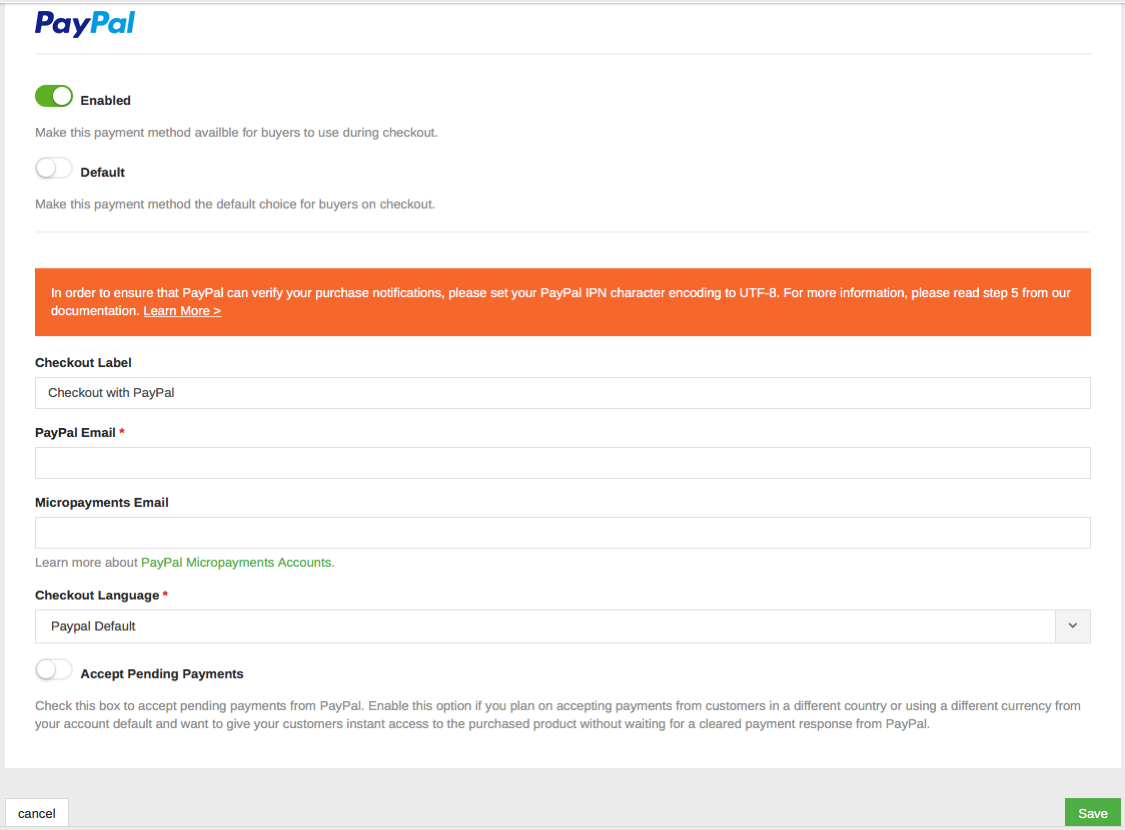
Task: Focus the PayPal Email input box
Action: coord(562,463)
